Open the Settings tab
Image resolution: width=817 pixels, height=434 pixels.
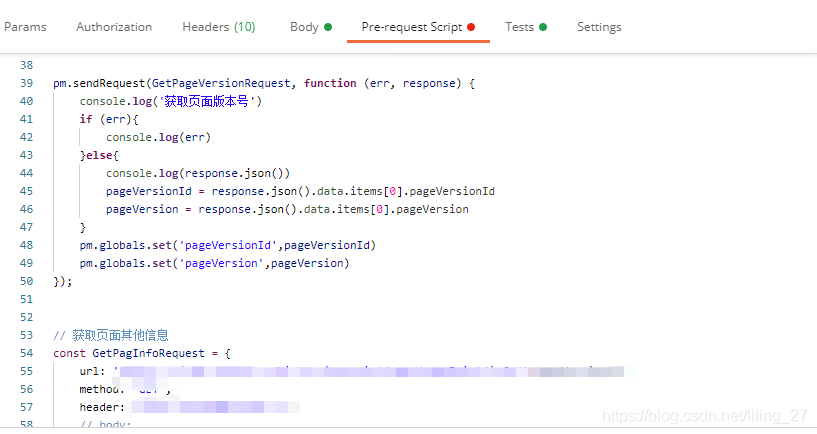pos(599,27)
